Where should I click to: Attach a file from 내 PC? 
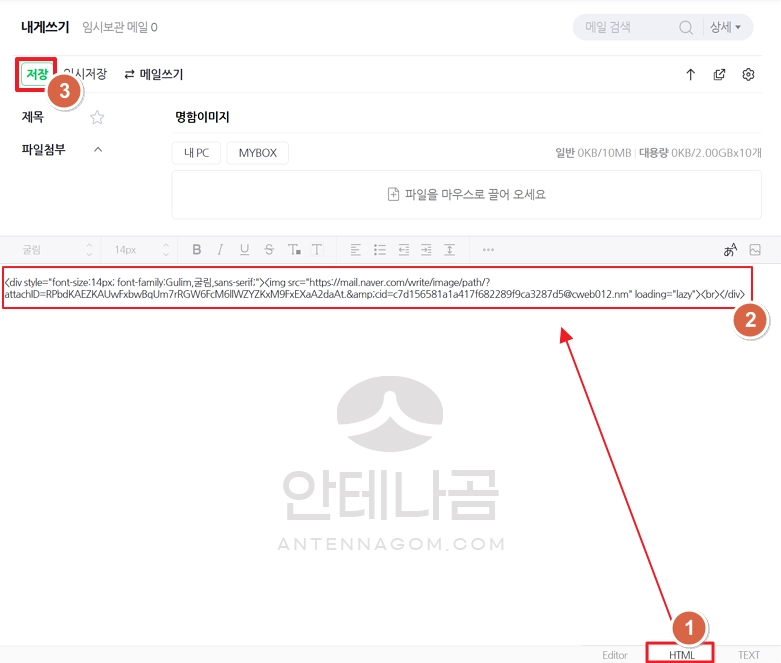pyautogui.click(x=196, y=153)
